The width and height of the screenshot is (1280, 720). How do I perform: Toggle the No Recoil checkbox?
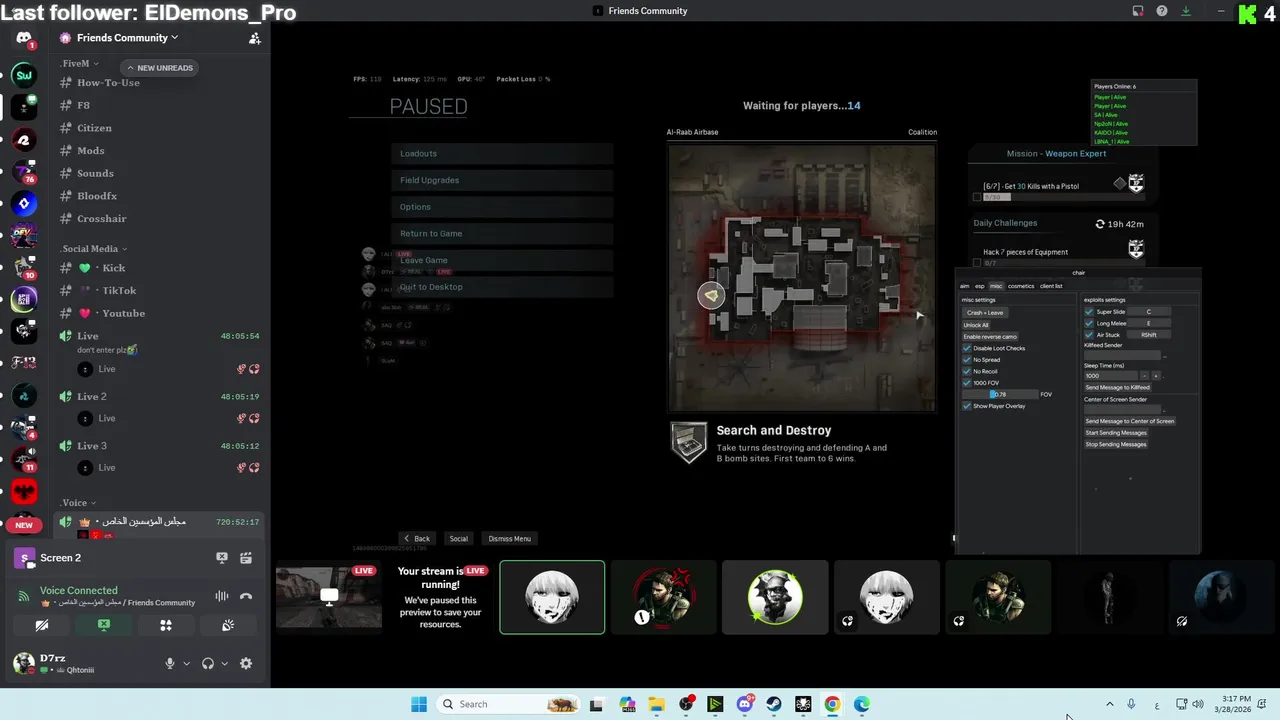pos(967,371)
